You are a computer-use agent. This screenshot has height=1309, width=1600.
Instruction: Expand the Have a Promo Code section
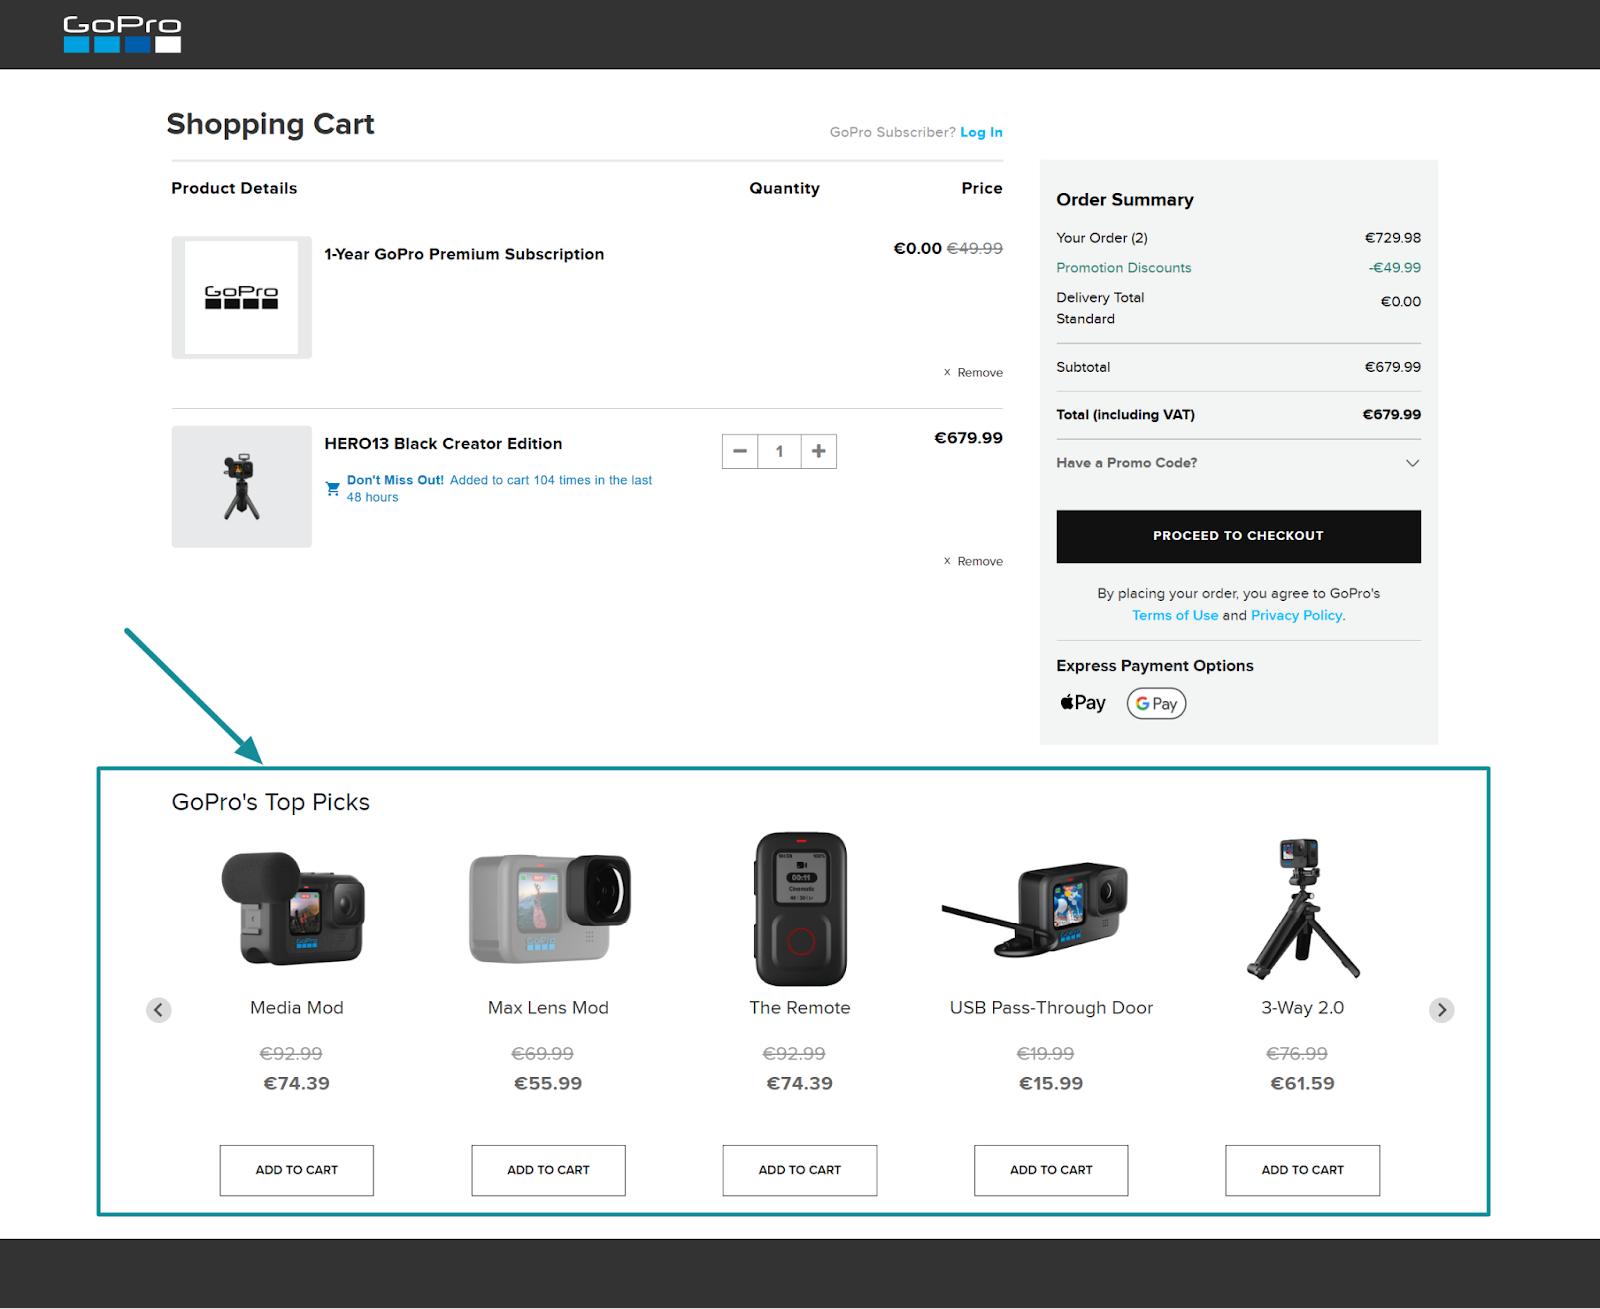click(x=1238, y=463)
